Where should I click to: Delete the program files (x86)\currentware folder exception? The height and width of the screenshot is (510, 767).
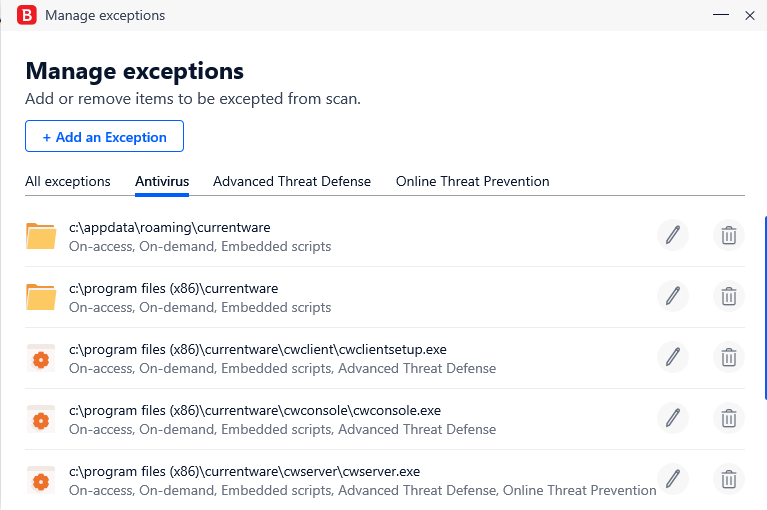click(x=729, y=296)
